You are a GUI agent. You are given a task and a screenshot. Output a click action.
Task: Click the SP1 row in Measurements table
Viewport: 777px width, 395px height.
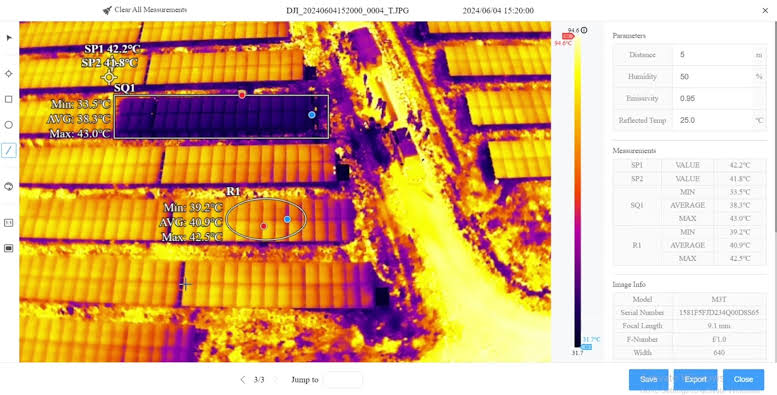pyautogui.click(x=689, y=165)
